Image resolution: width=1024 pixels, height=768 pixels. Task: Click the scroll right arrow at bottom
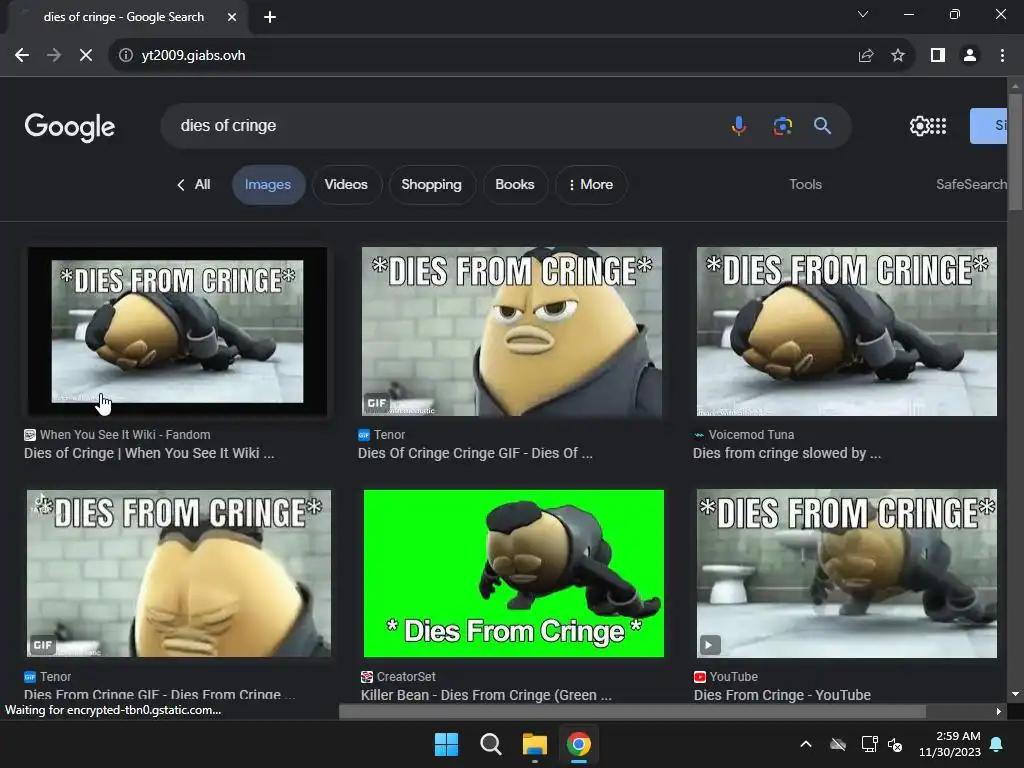pyautogui.click(x=999, y=711)
